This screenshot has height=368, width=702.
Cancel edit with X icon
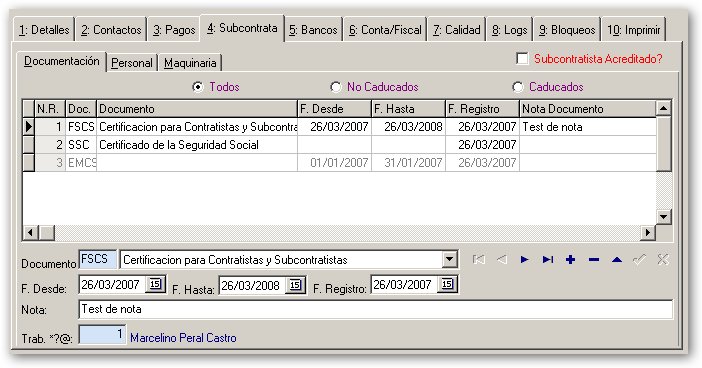663,260
